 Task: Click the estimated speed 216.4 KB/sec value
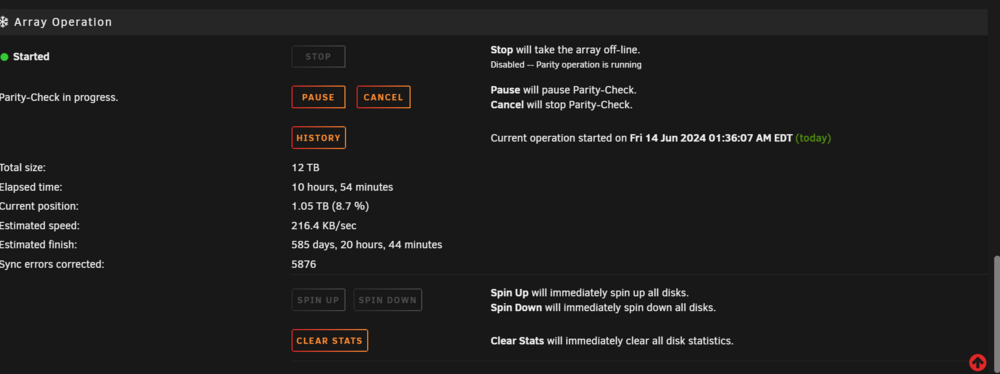tap(324, 226)
